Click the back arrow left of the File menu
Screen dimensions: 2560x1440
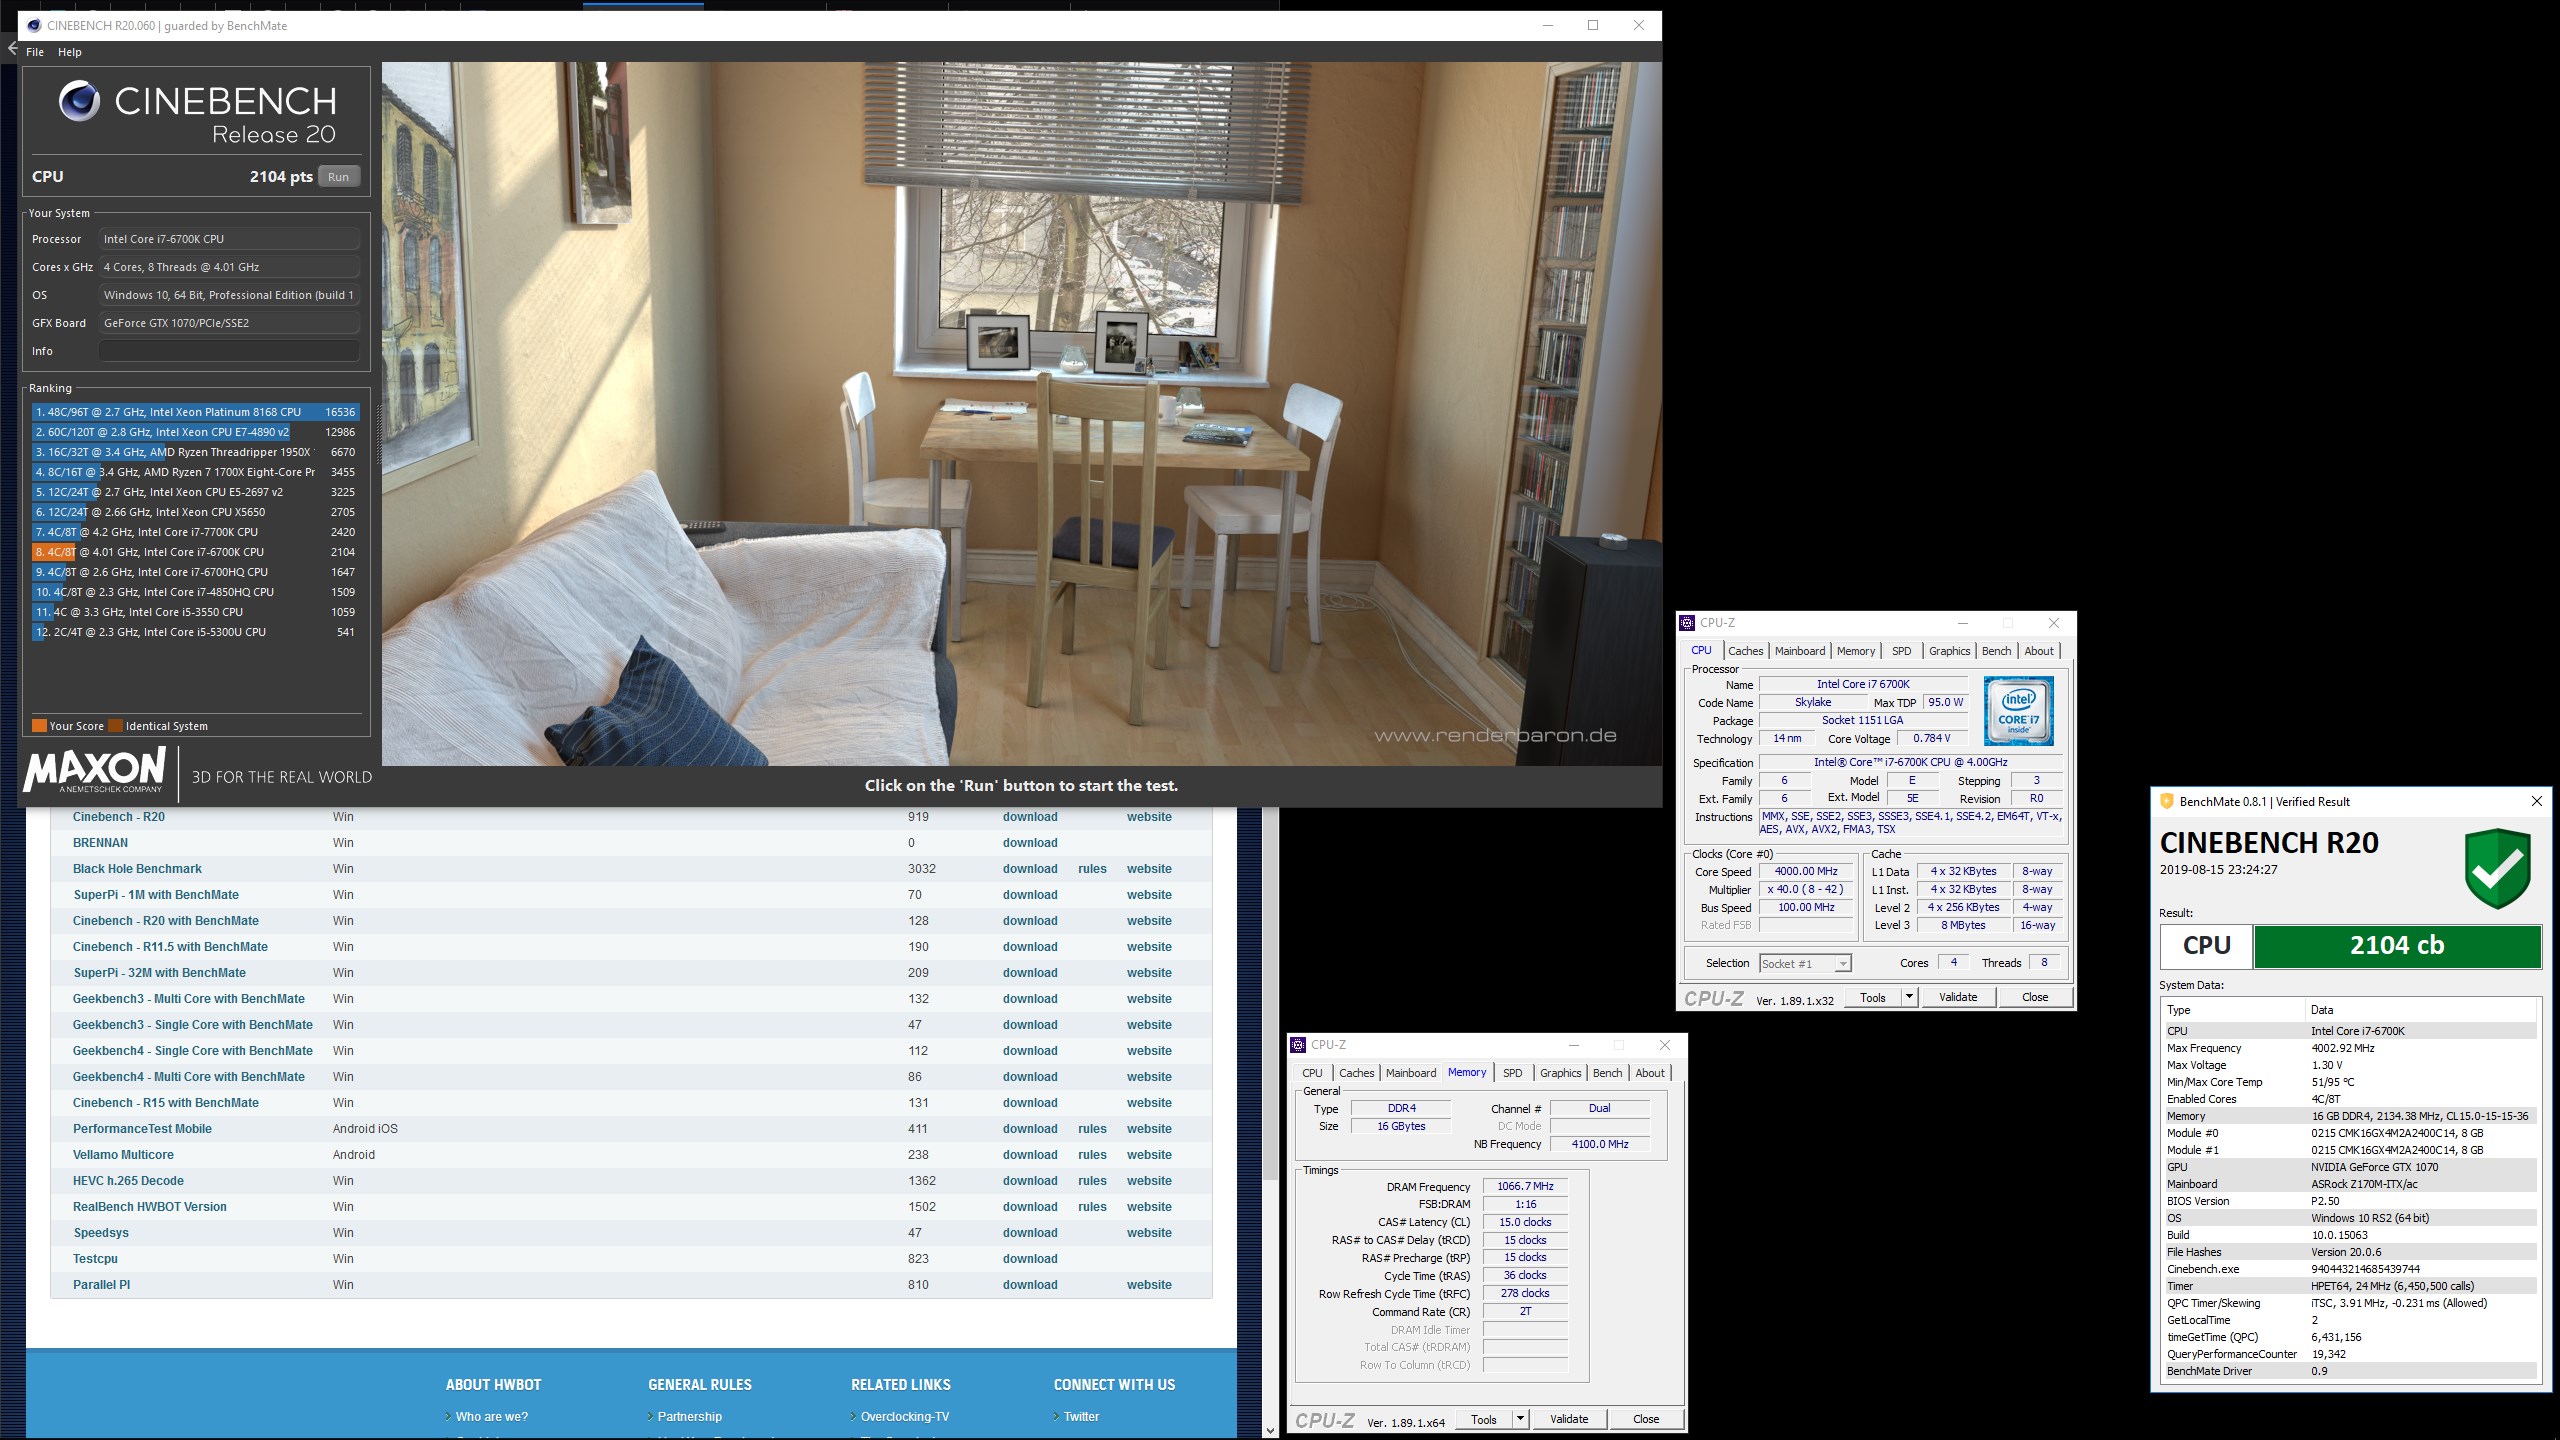click(x=12, y=47)
